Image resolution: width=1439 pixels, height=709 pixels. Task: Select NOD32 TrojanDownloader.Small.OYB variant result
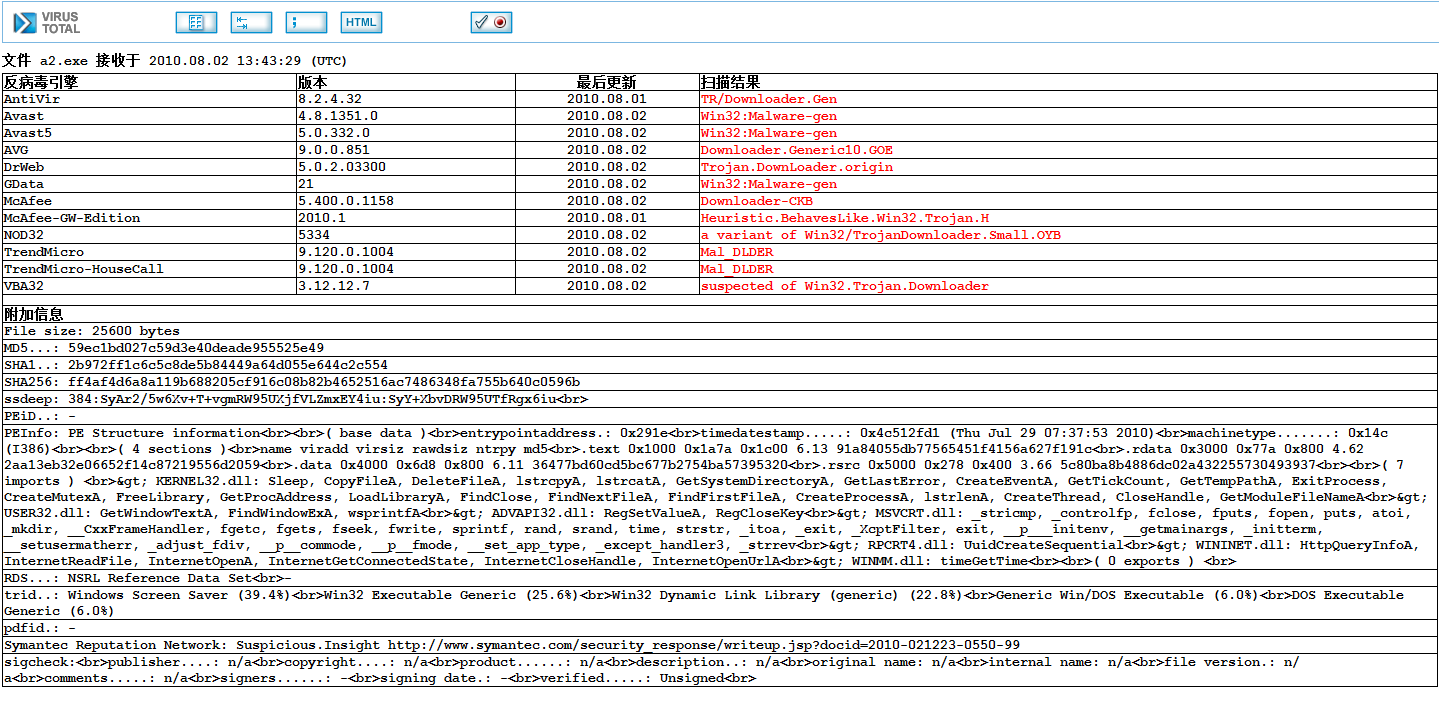[x=881, y=235]
